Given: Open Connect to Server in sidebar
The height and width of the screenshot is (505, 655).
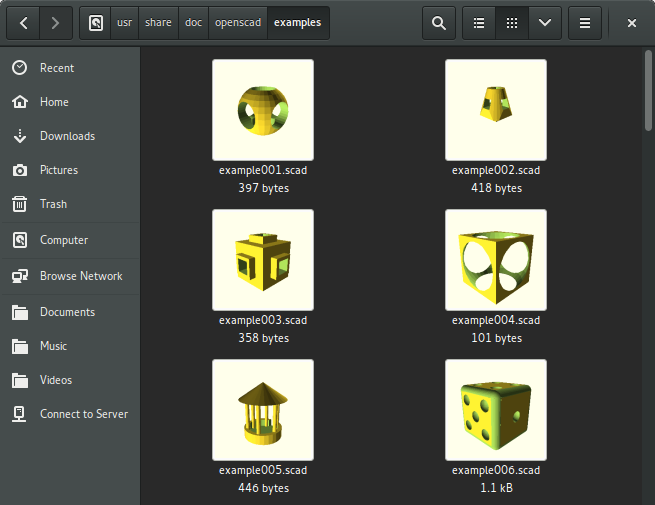Looking at the screenshot, I should click(70, 414).
